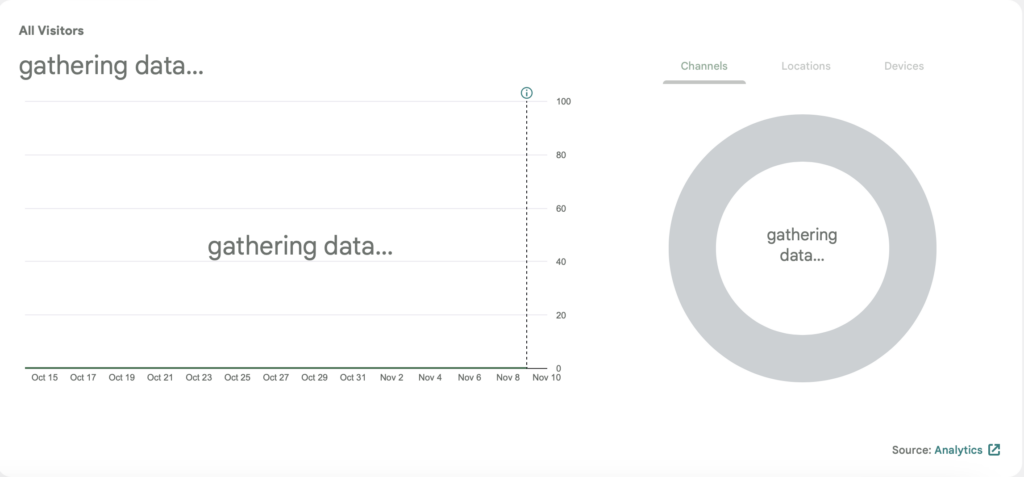Click the Nov 8 date label
The height and width of the screenshot is (477, 1024).
click(x=508, y=378)
